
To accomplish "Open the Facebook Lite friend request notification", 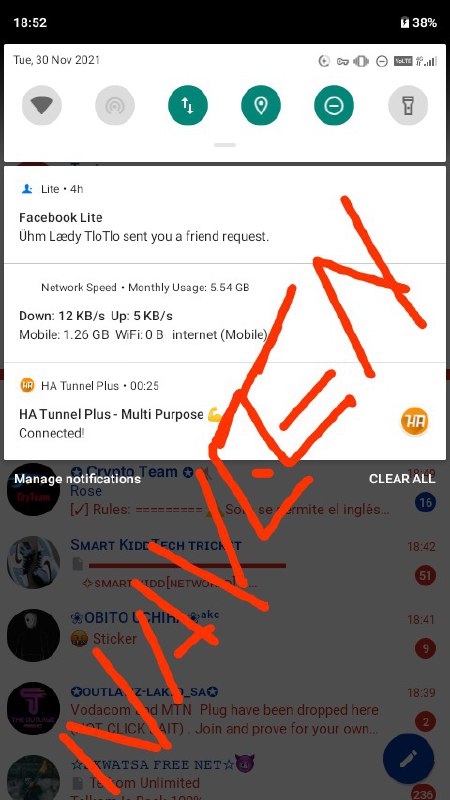I will [x=225, y=215].
